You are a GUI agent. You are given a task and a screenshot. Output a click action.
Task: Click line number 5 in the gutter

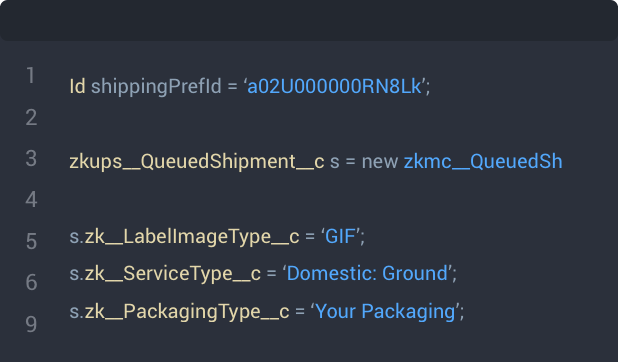(31, 241)
